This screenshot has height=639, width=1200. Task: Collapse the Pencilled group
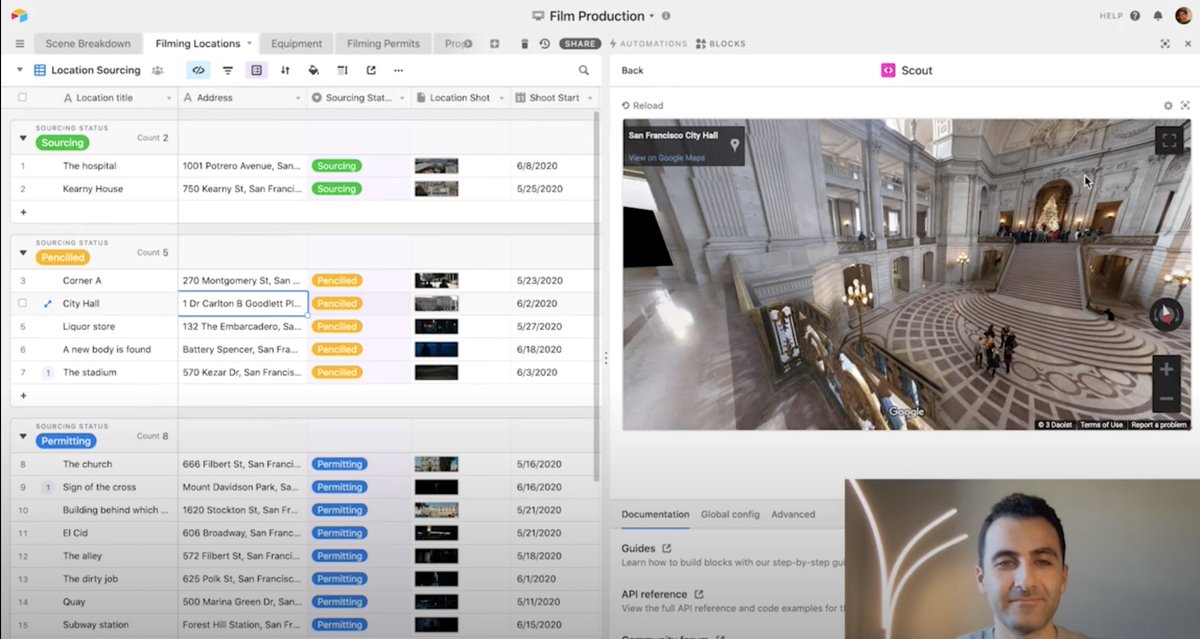[23, 253]
